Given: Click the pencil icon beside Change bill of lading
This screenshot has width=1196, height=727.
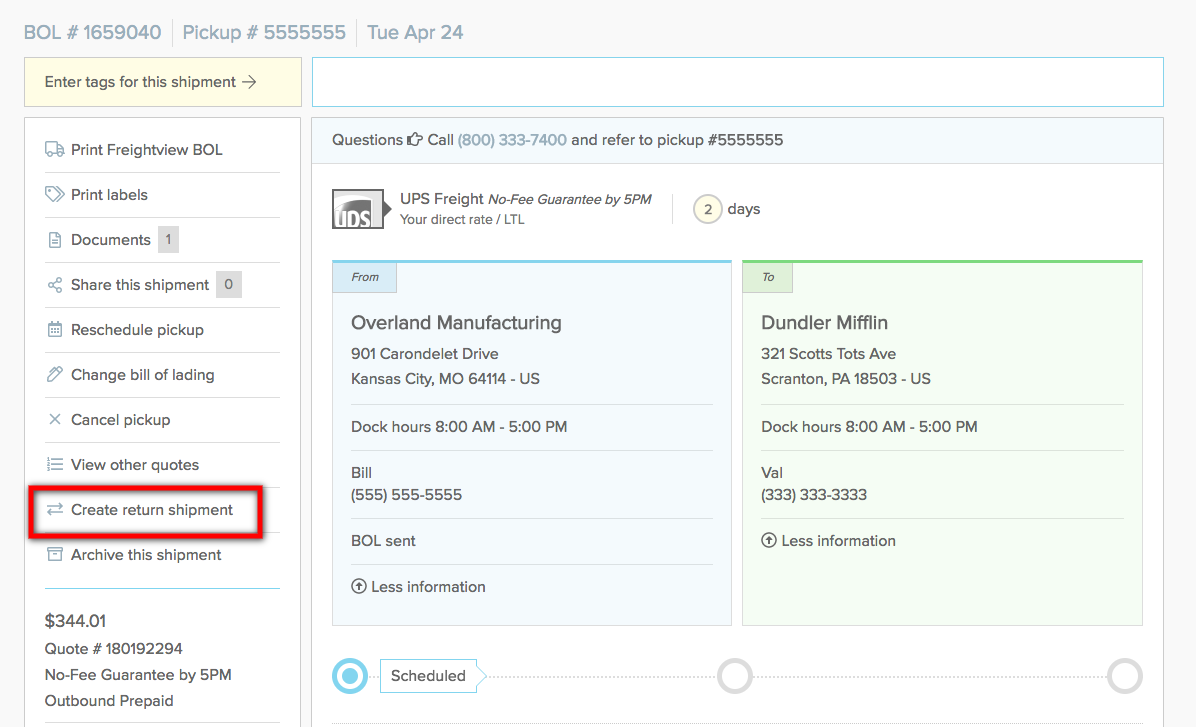Looking at the screenshot, I should tap(54, 375).
